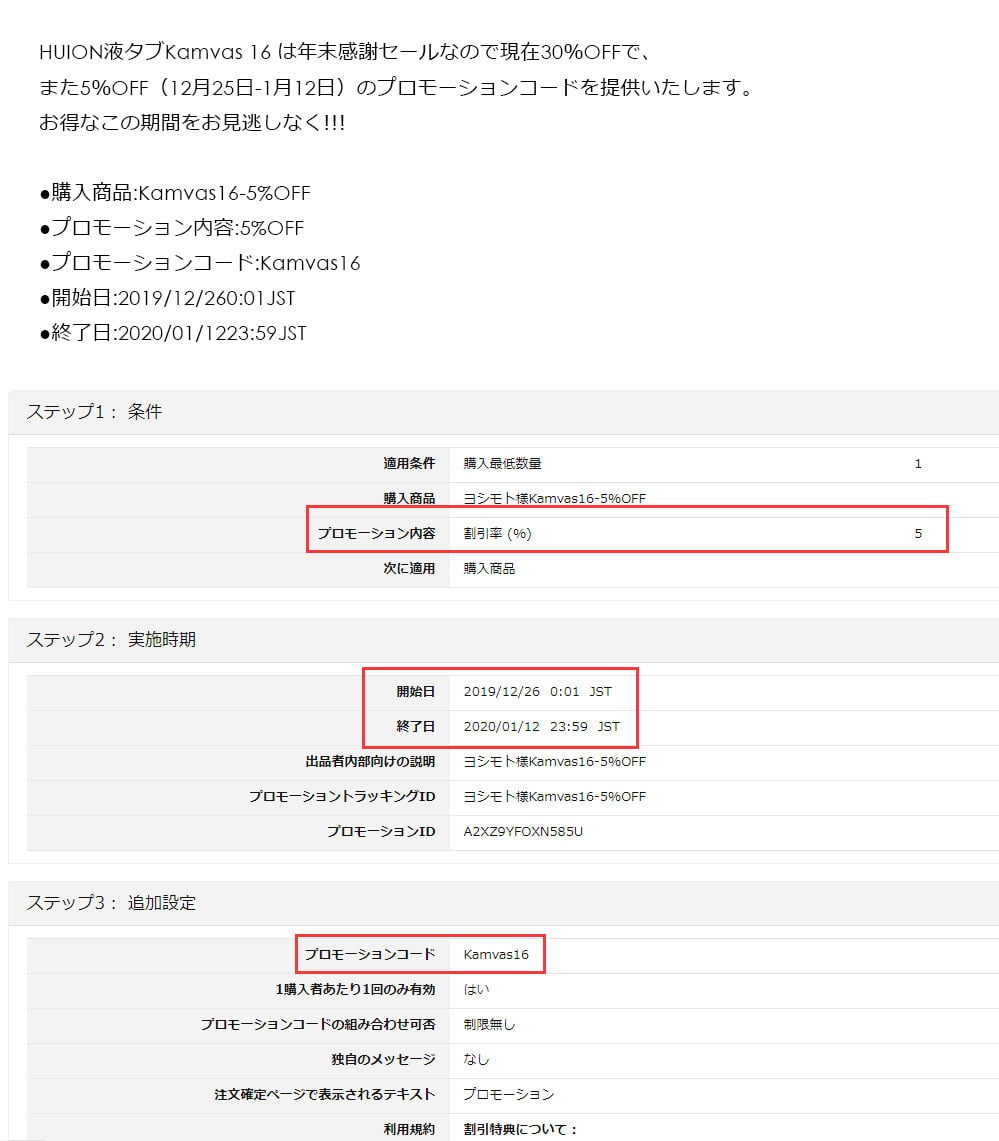The width and height of the screenshot is (999, 1141).
Task: Click the 開始日 label in Step 2 table
Action: pos(415,691)
